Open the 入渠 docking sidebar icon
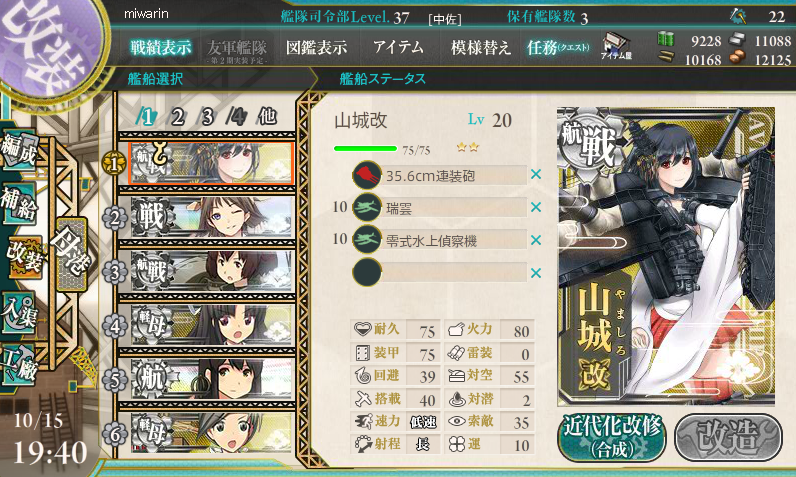This screenshot has width=796, height=477. pyautogui.click(x=19, y=313)
